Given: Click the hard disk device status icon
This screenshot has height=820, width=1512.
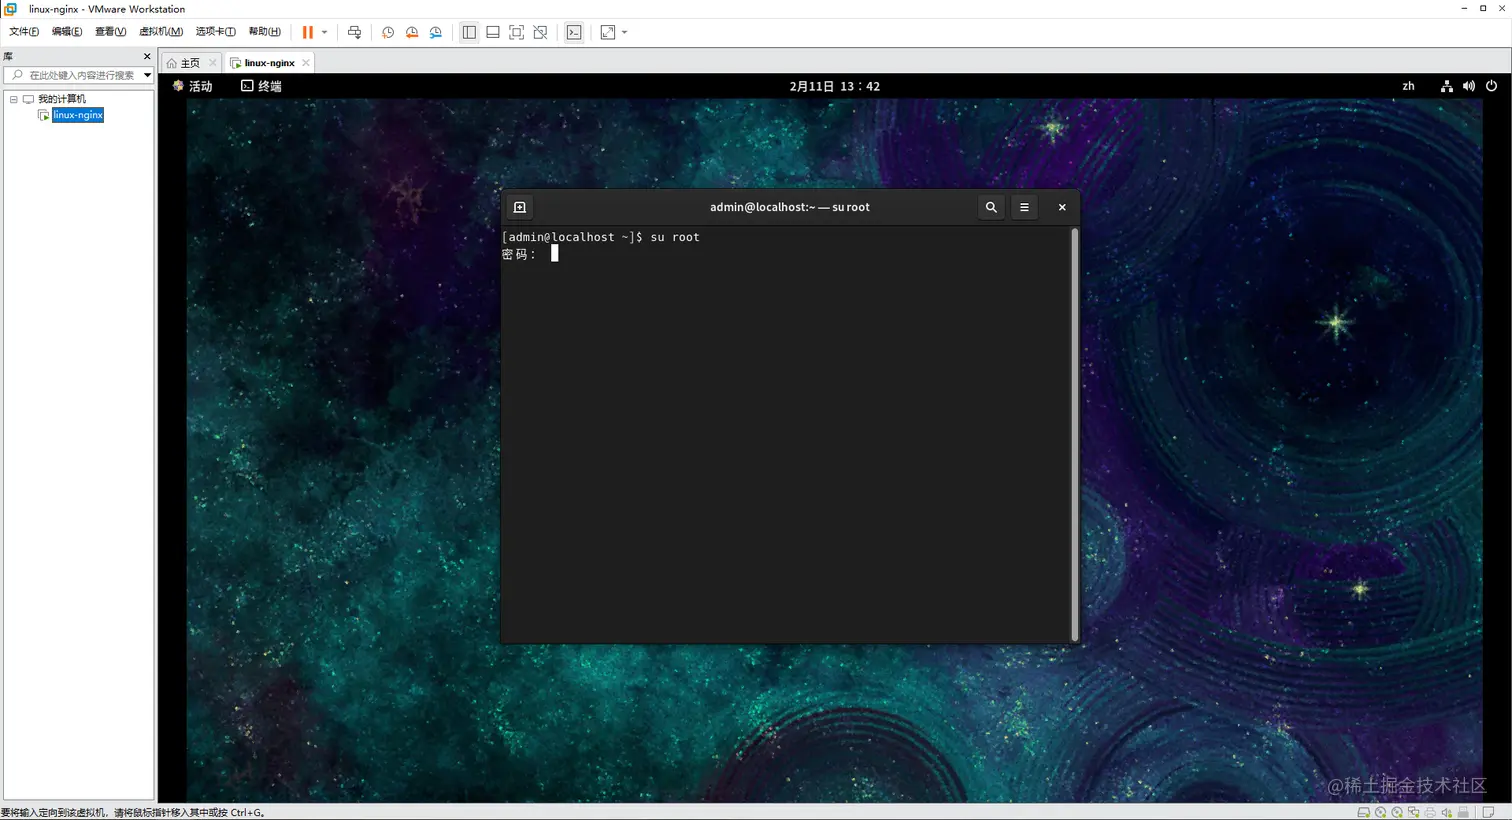Looking at the screenshot, I should [1363, 812].
